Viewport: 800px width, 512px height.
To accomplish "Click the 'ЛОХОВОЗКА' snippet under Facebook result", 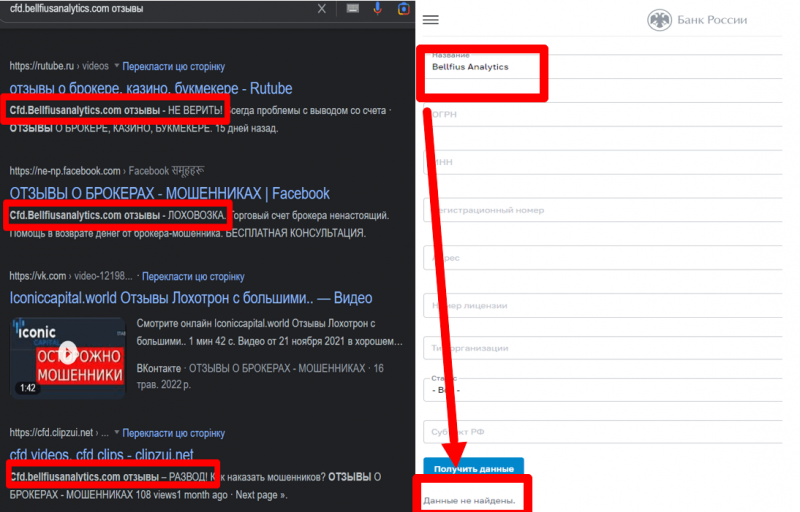I will click(196, 215).
